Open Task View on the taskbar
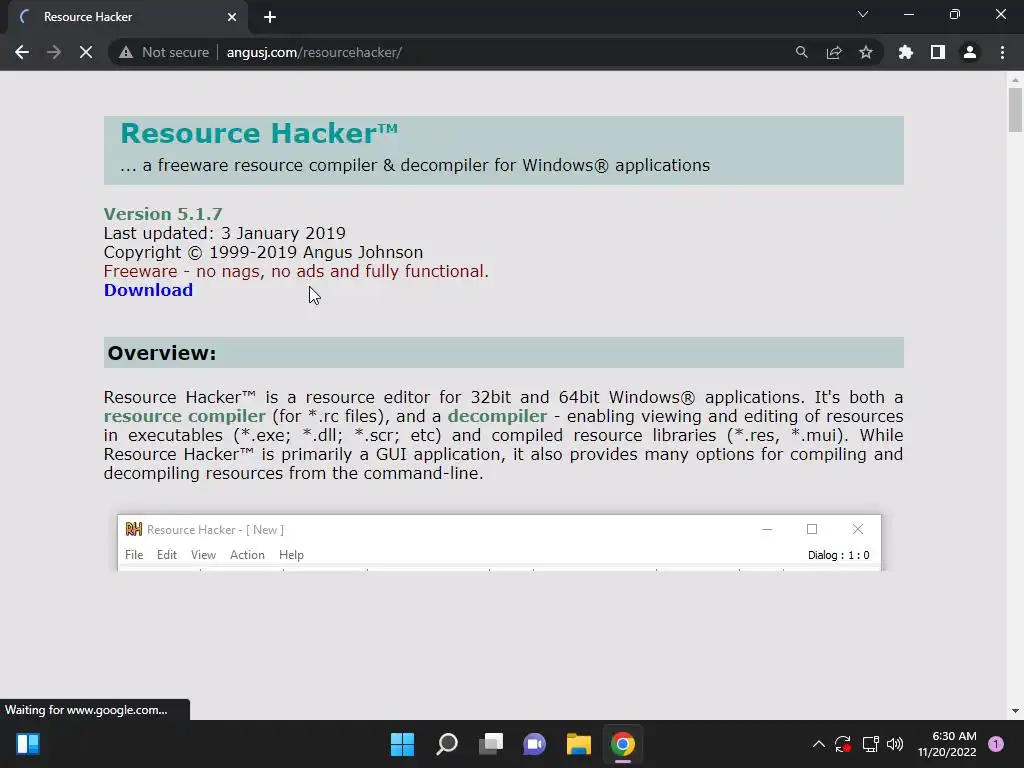The width and height of the screenshot is (1024, 768). (x=490, y=744)
